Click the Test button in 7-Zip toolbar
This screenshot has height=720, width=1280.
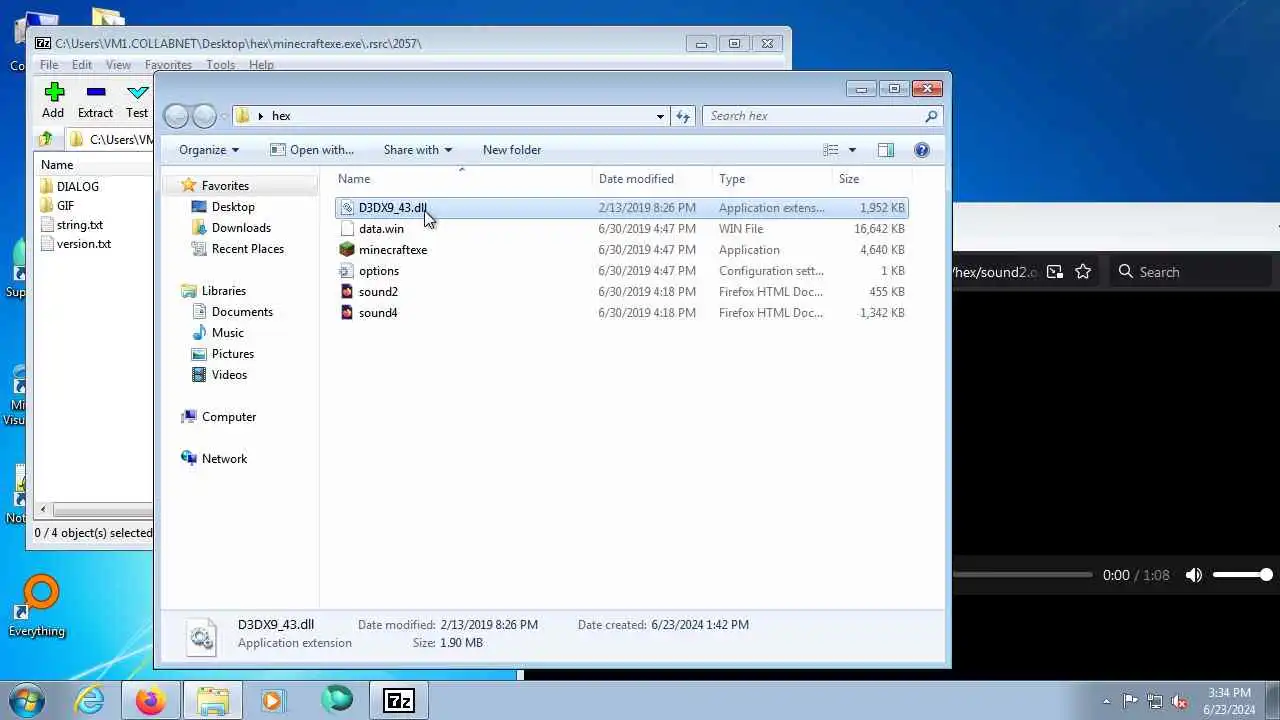[137, 101]
